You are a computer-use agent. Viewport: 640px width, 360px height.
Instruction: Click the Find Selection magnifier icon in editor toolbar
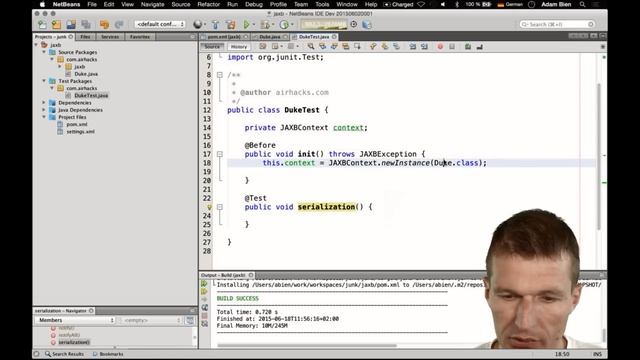point(311,47)
